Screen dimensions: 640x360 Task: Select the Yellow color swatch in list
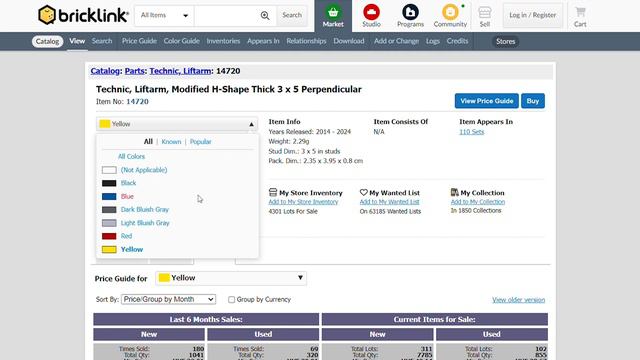click(109, 249)
